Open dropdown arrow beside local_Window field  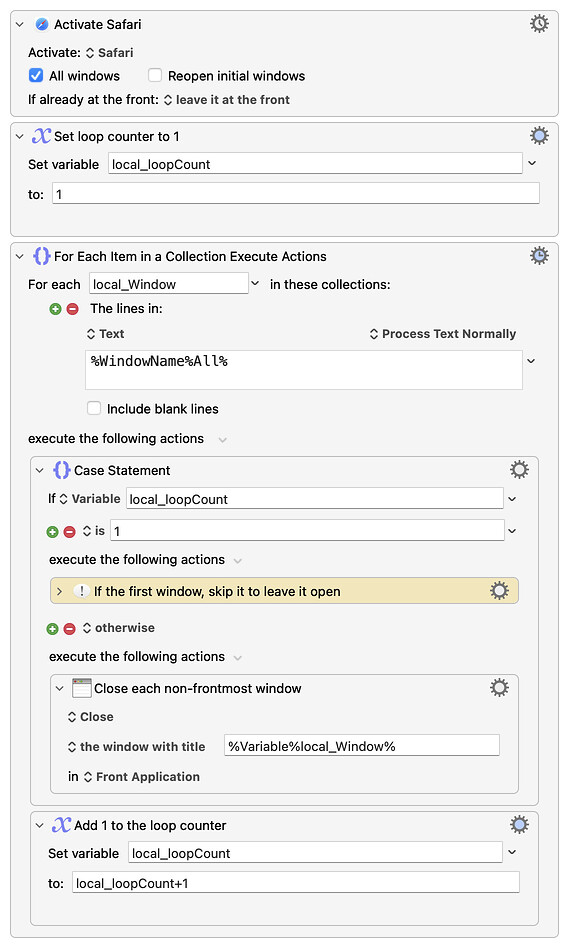click(255, 283)
